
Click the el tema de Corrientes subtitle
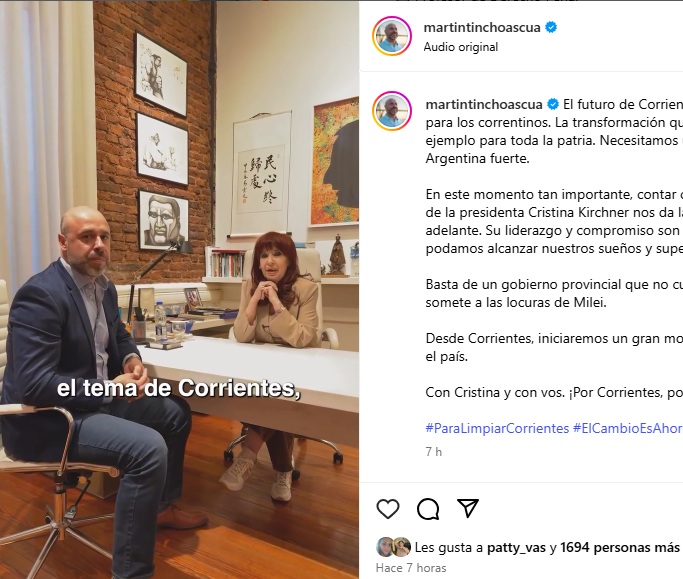179,388
